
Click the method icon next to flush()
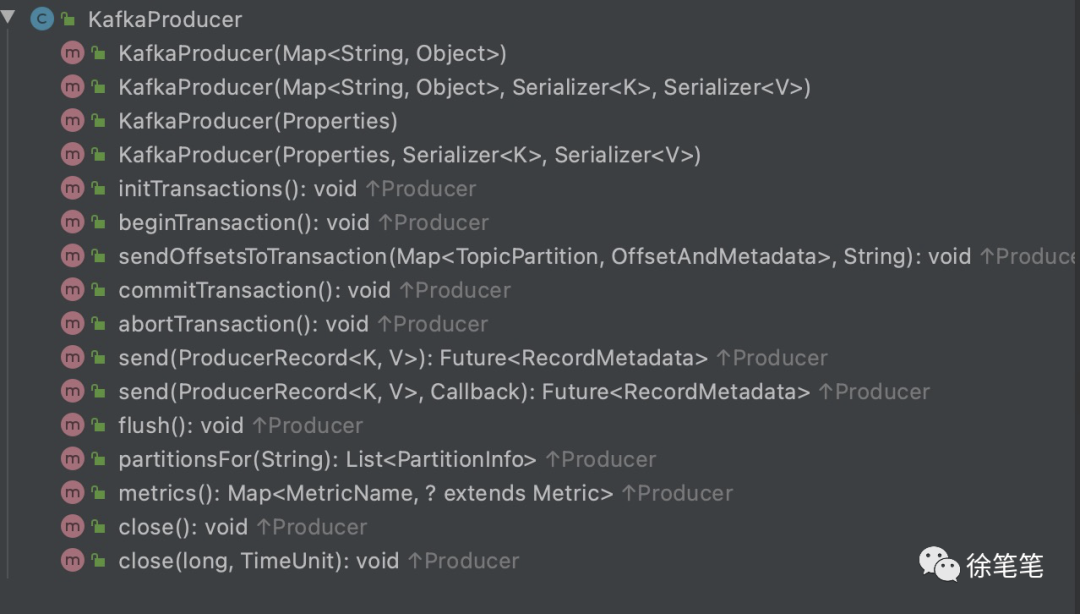pos(72,424)
